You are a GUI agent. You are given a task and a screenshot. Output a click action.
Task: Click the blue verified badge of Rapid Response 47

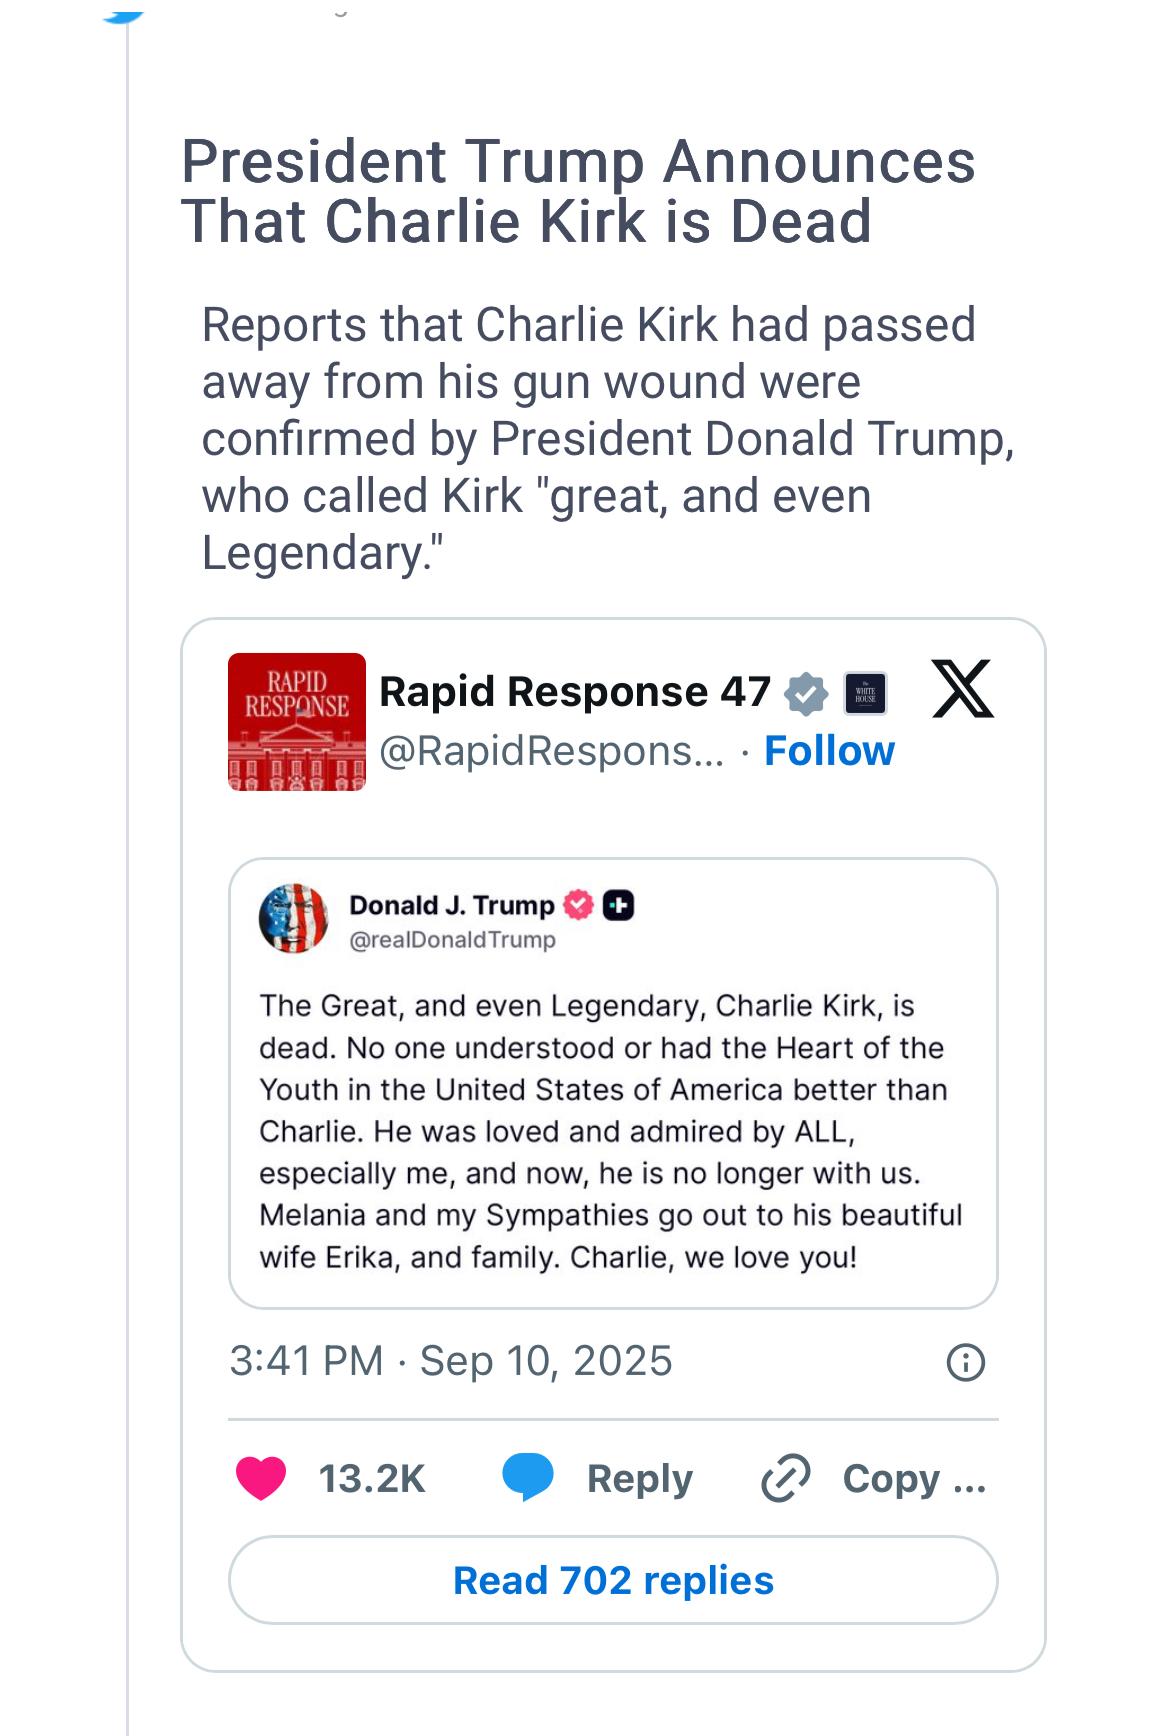[x=806, y=693]
